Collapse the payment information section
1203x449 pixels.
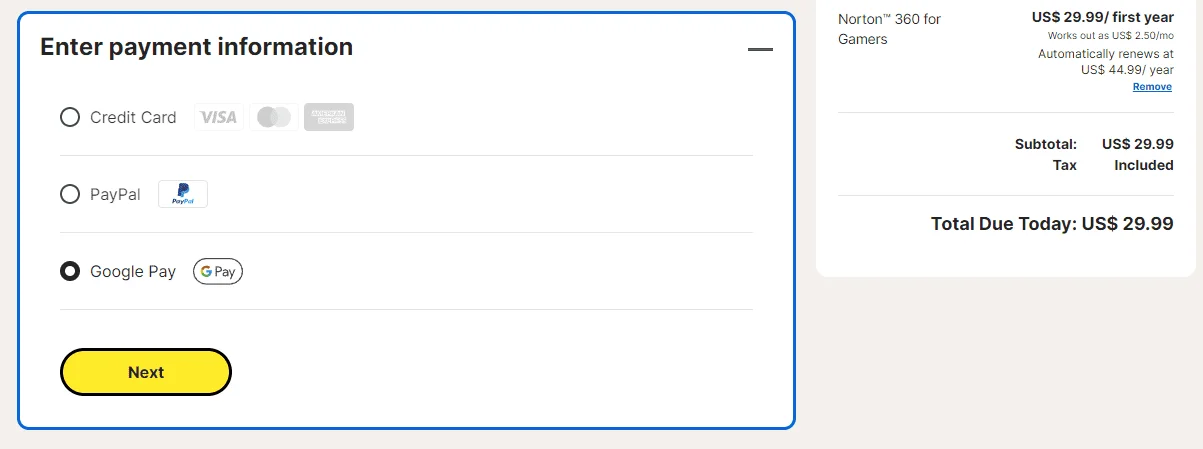[x=761, y=49]
